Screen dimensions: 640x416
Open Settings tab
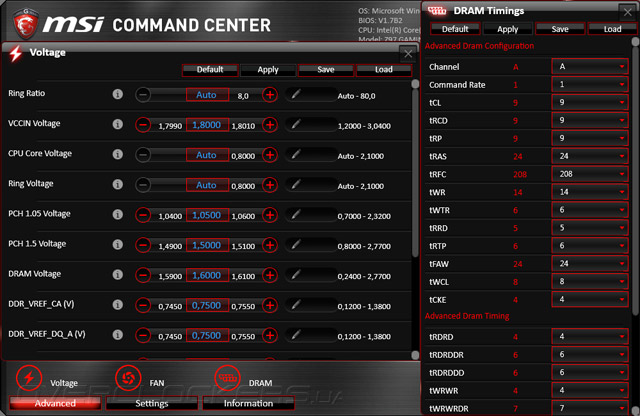[152, 403]
